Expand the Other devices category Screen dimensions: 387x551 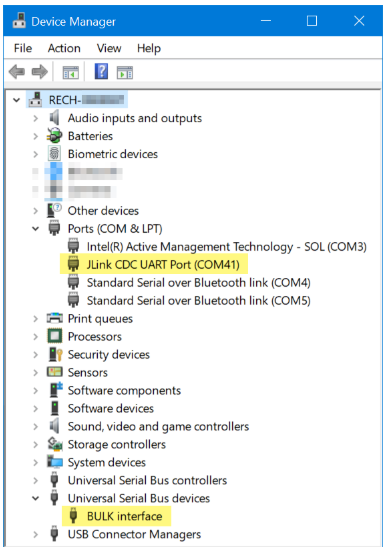click(36, 211)
